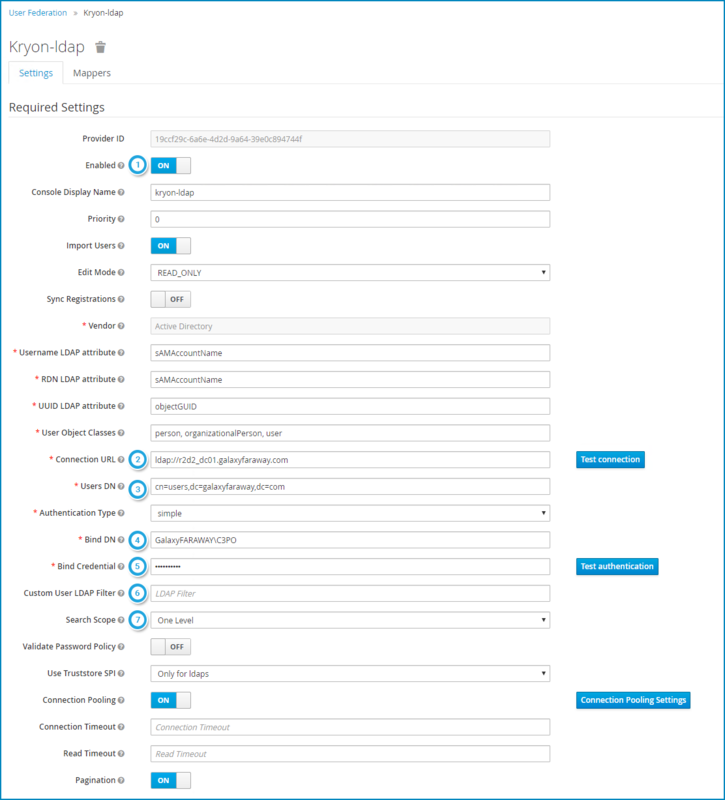Turn off the Import Users switch
Image resolution: width=725 pixels, height=800 pixels.
(170, 245)
